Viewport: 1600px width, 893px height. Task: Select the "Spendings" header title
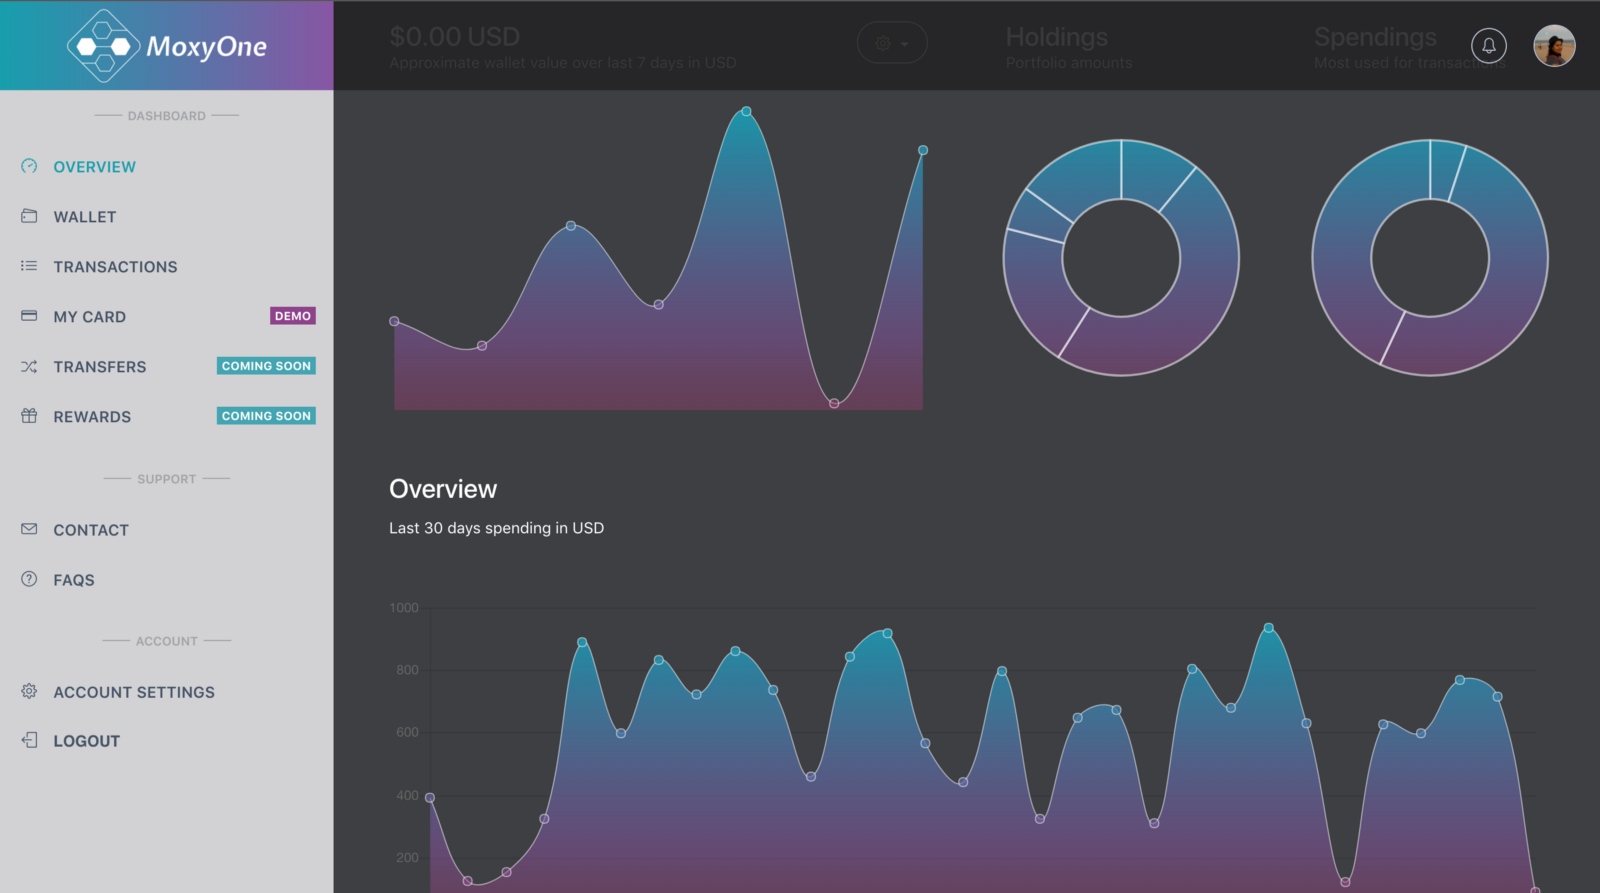pos(1375,37)
